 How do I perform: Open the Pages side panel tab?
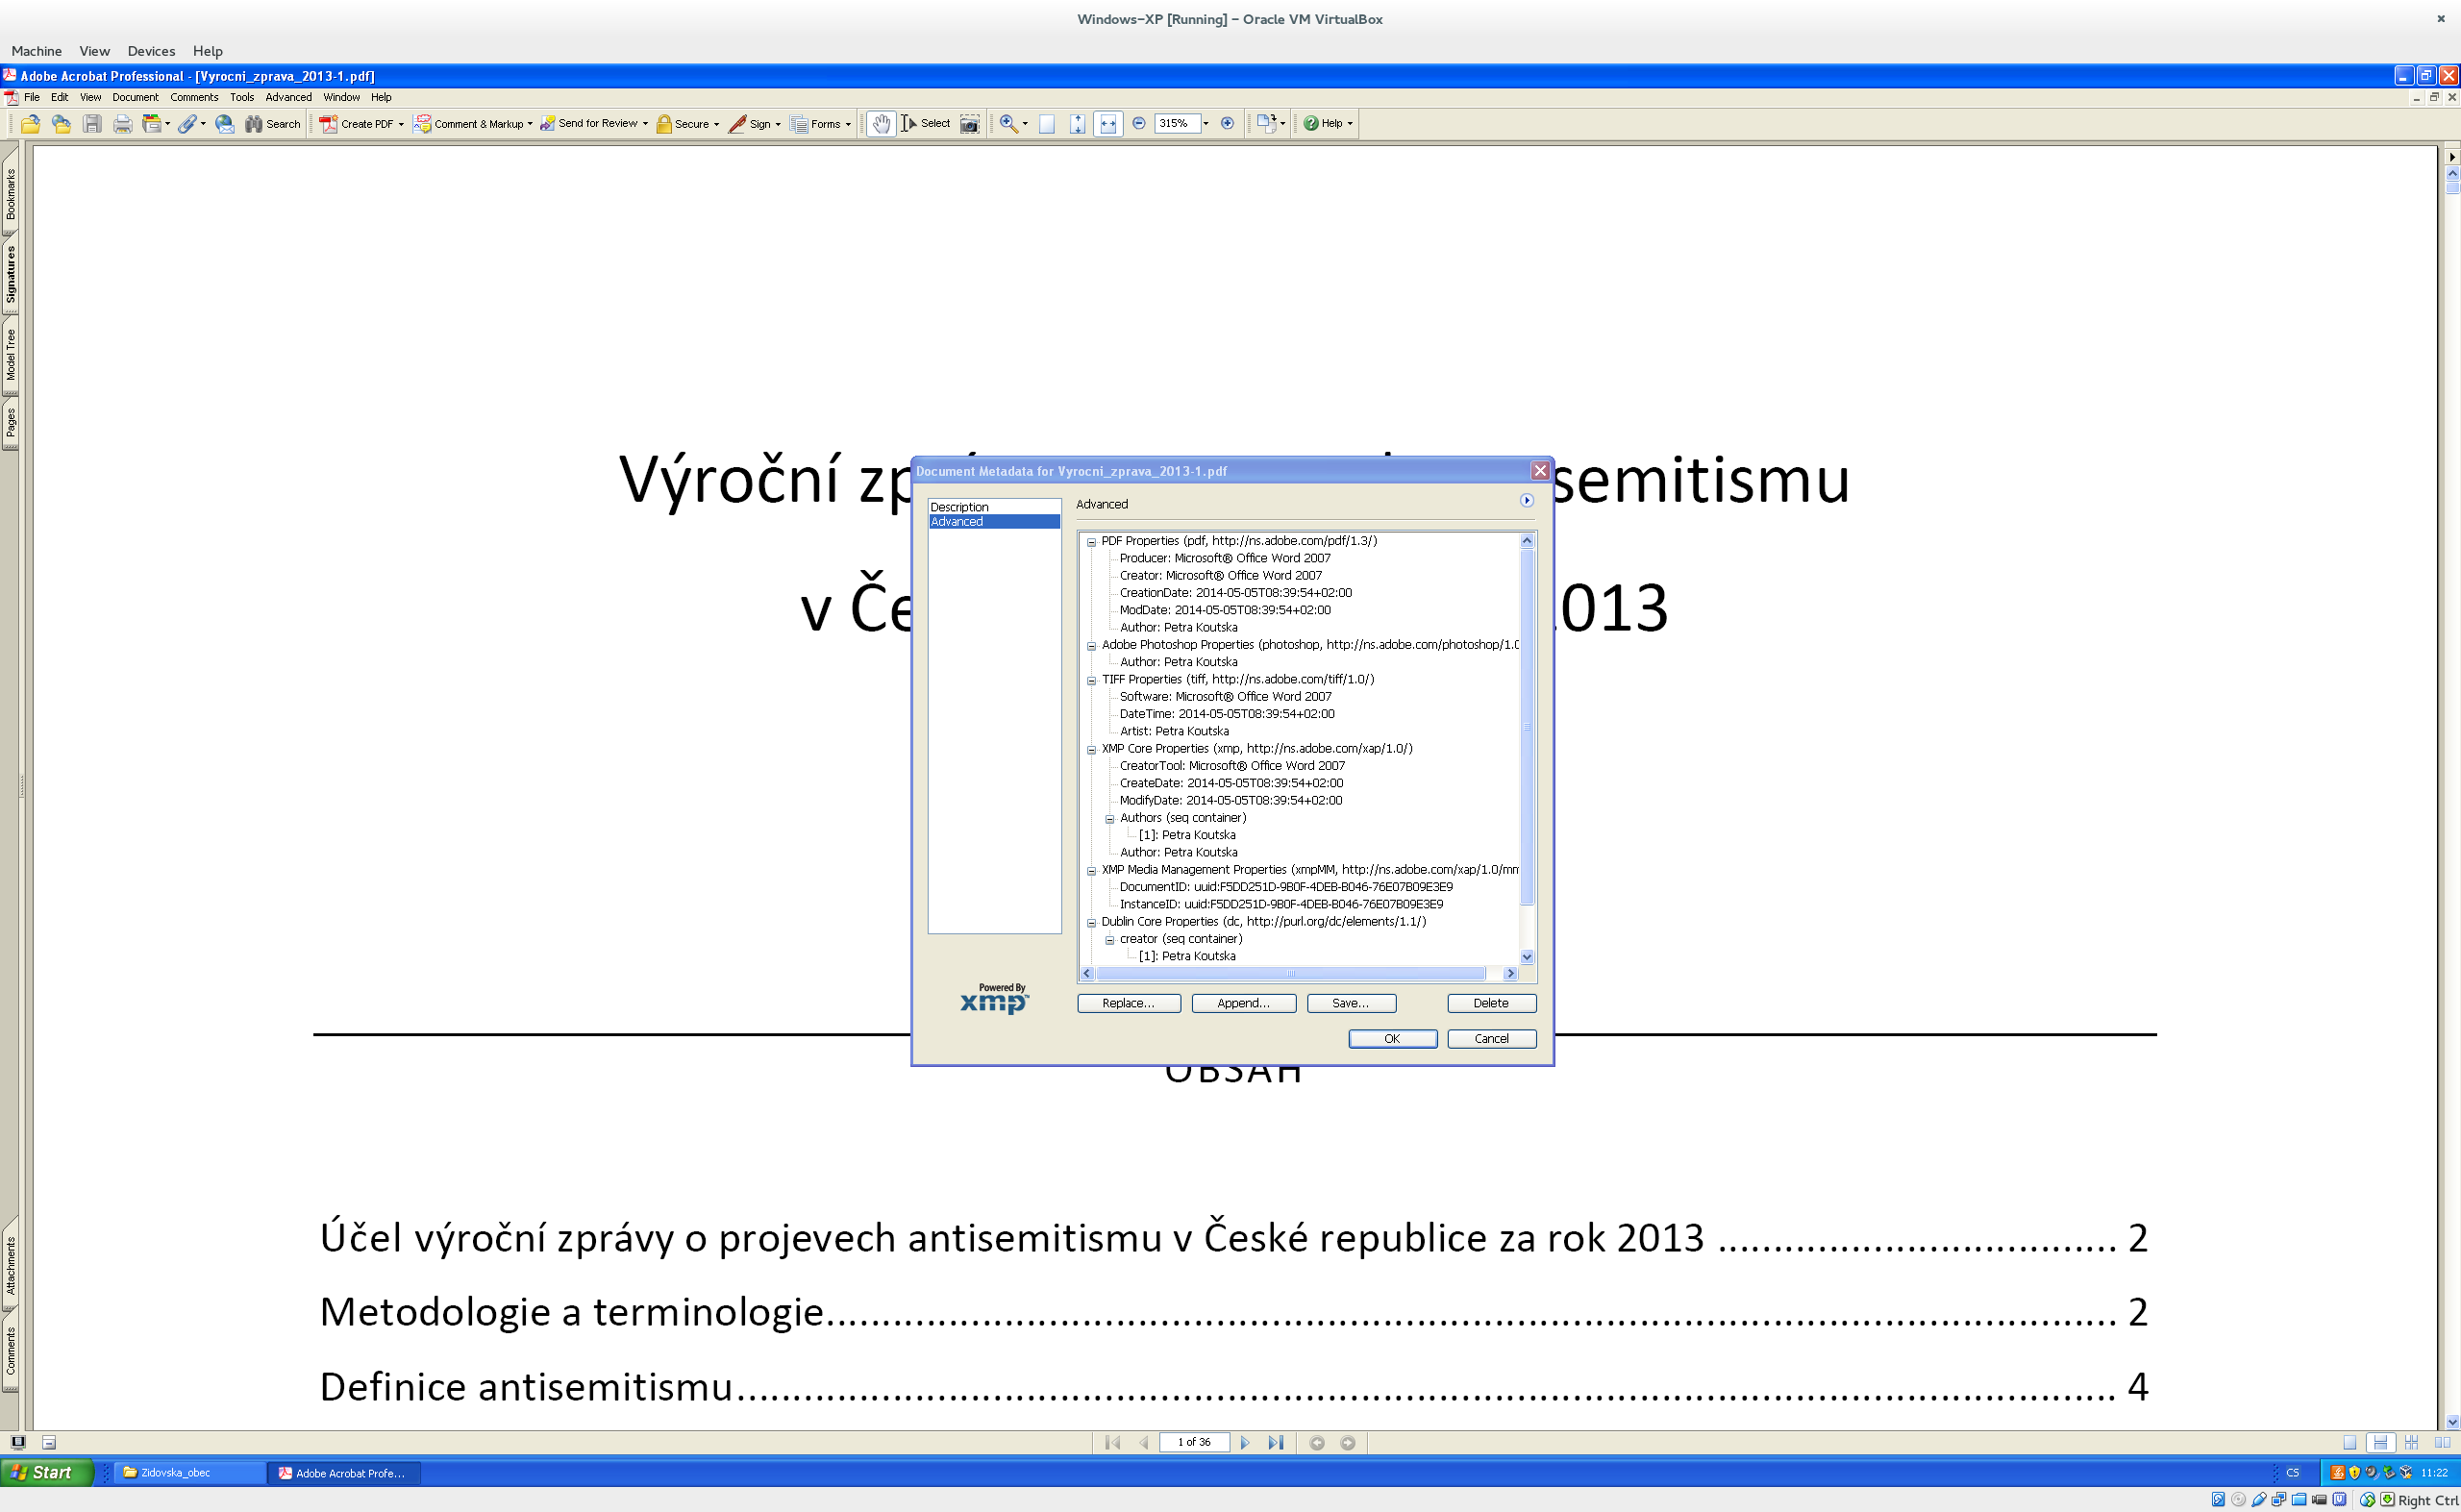[x=10, y=423]
